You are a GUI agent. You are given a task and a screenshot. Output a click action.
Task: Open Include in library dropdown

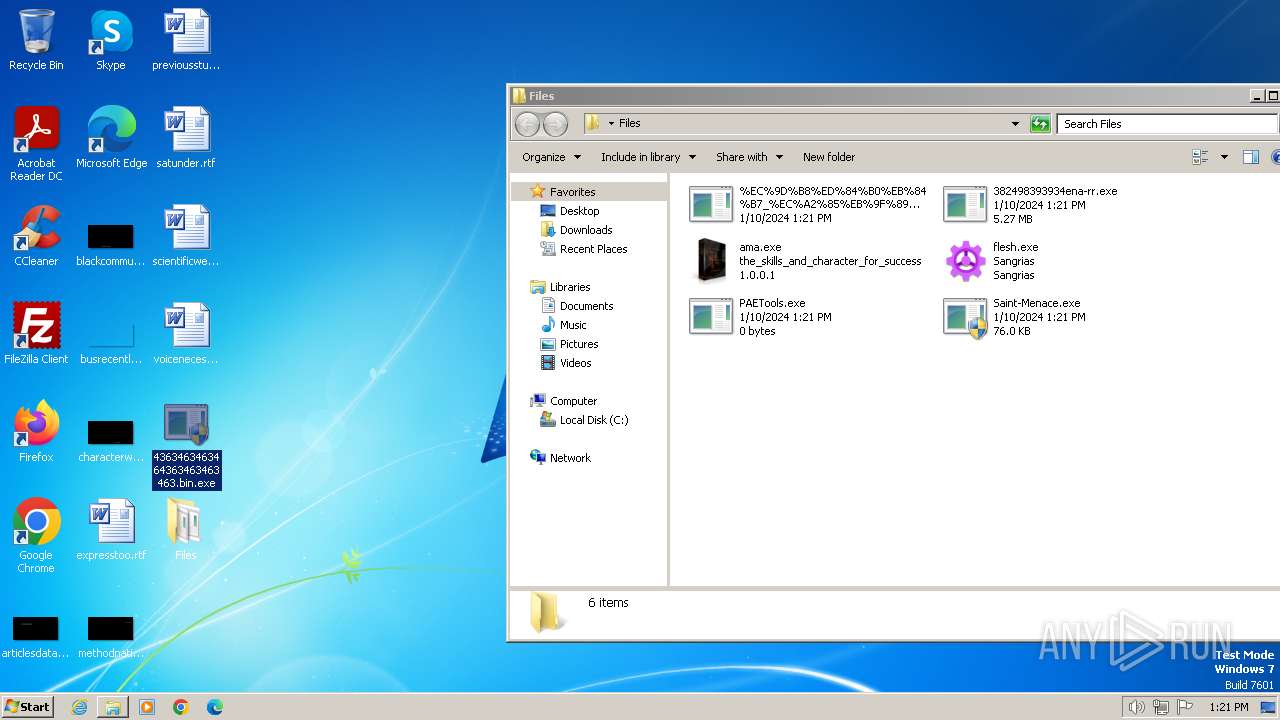coord(648,157)
